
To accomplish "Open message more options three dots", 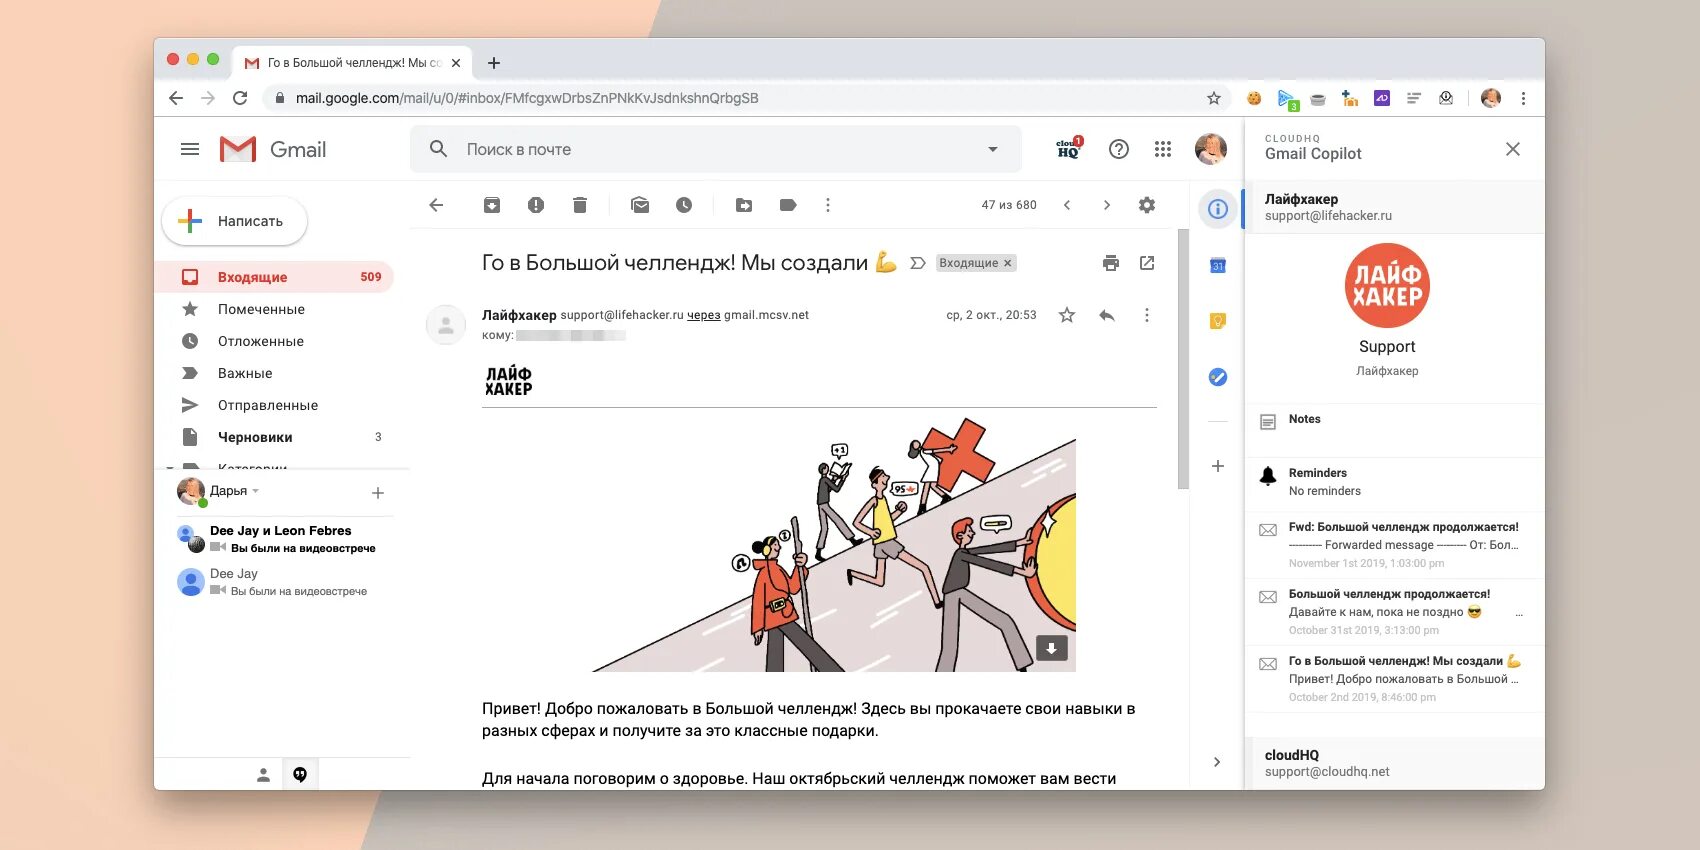I will click(1147, 315).
